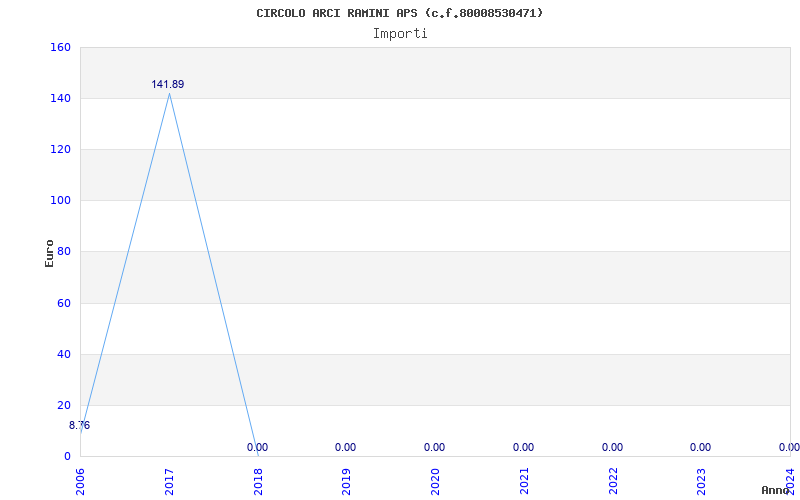800x500 pixels.
Task: Click the Euro y-axis title
Action: click(x=49, y=253)
